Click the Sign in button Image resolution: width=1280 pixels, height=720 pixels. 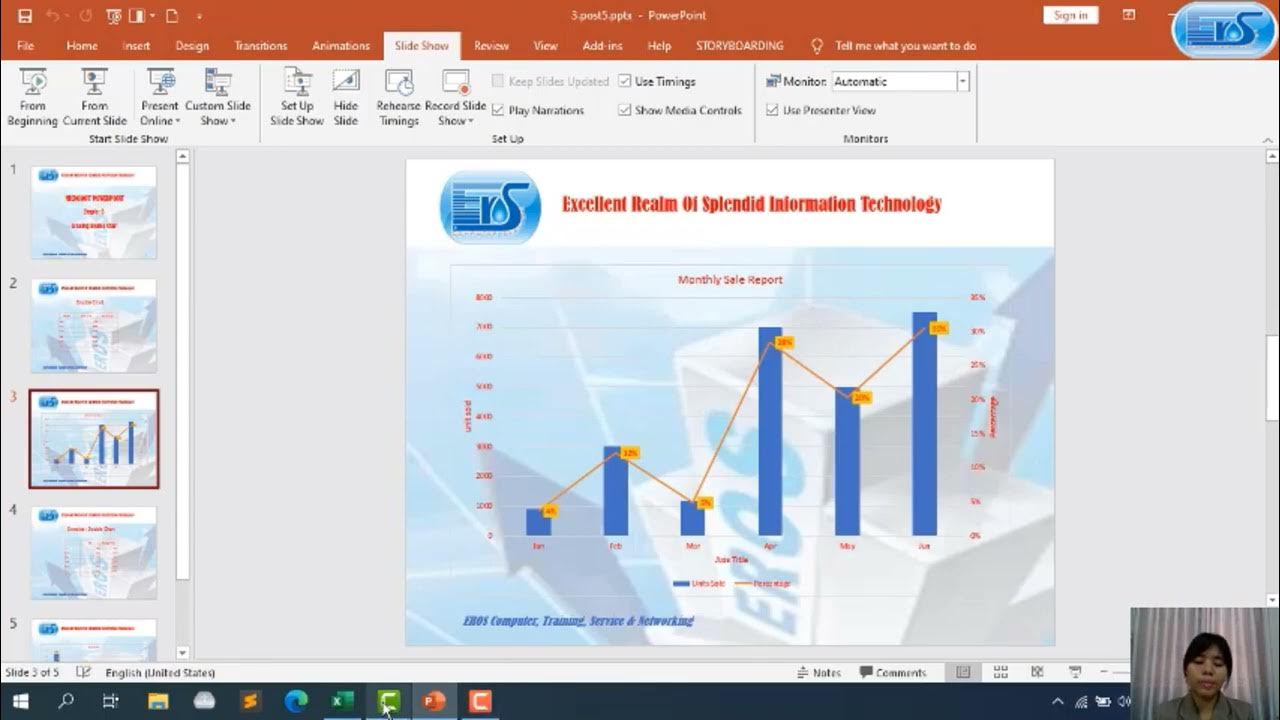tap(1070, 15)
